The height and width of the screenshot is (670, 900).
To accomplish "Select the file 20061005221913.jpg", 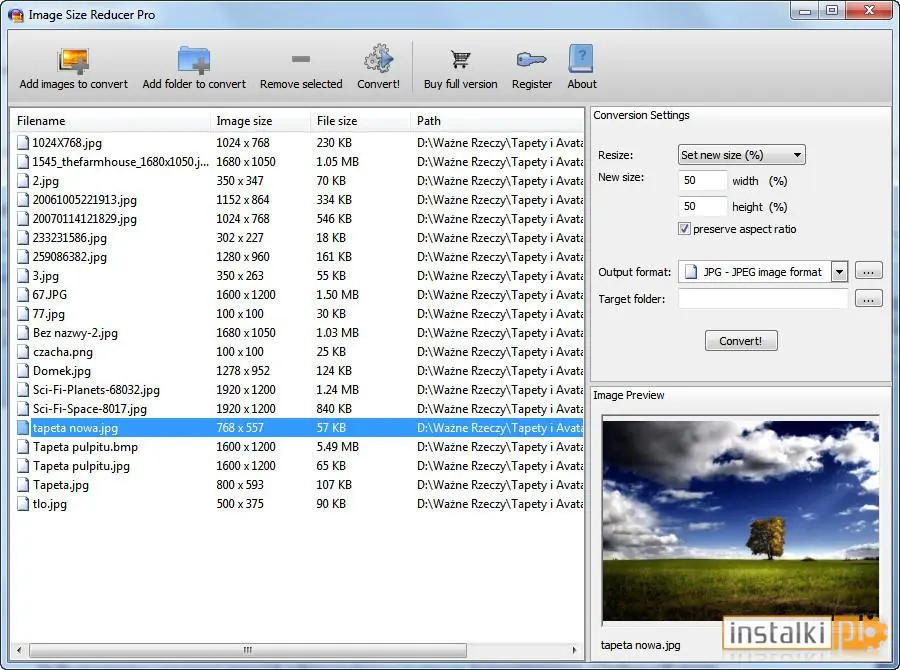I will (x=84, y=199).
